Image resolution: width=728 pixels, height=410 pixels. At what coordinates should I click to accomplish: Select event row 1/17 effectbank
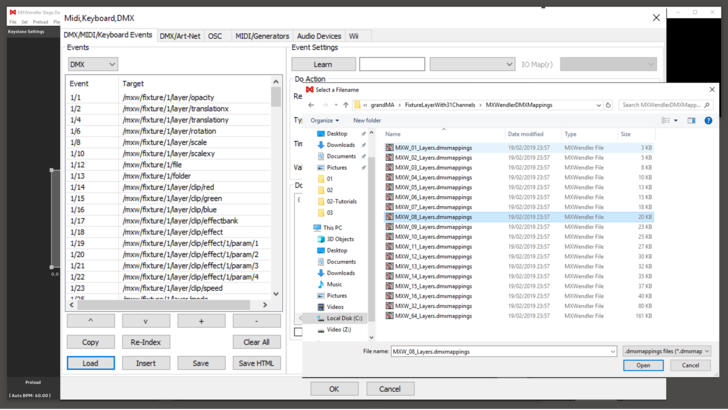point(169,221)
